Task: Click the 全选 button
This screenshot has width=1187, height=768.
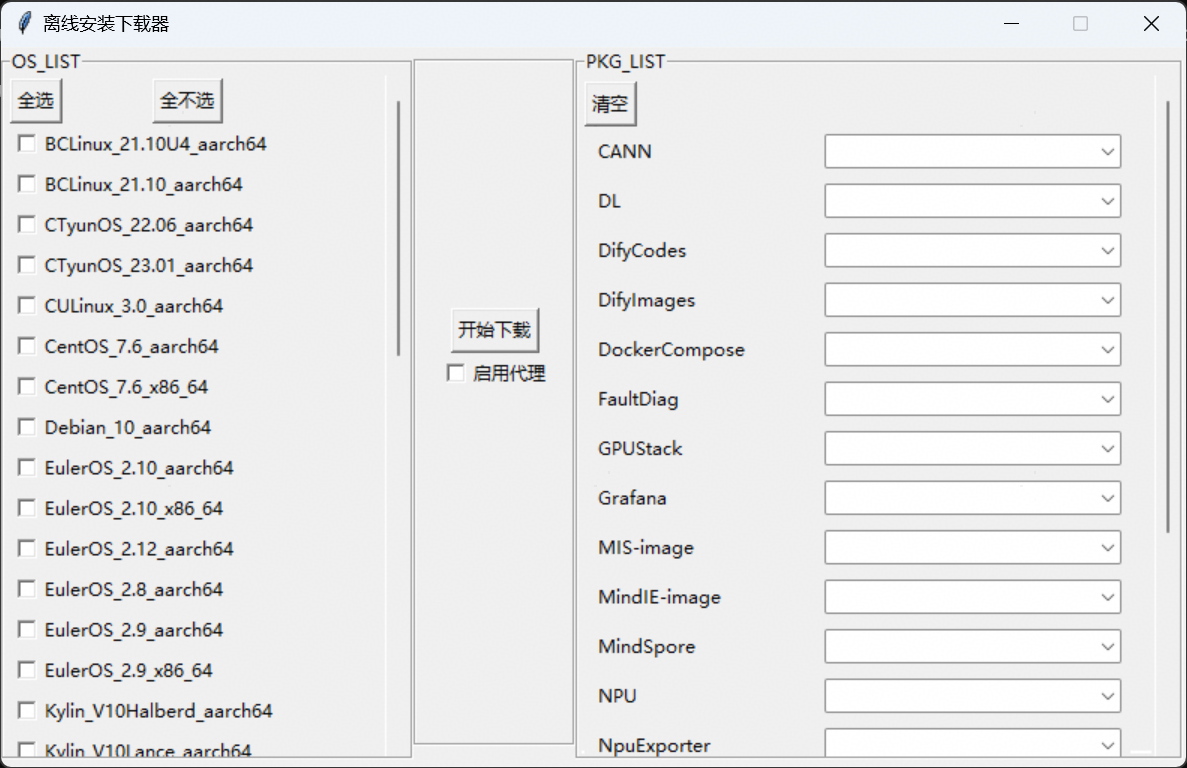Action: point(36,101)
